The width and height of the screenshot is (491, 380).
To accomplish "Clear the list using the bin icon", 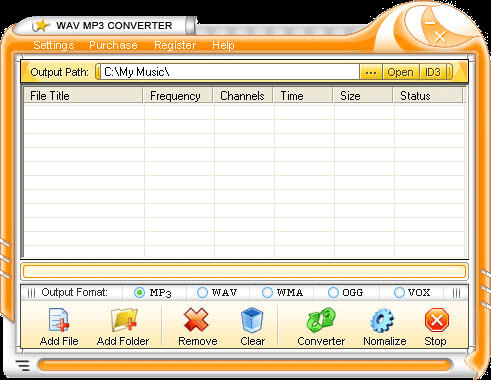I will 252,320.
